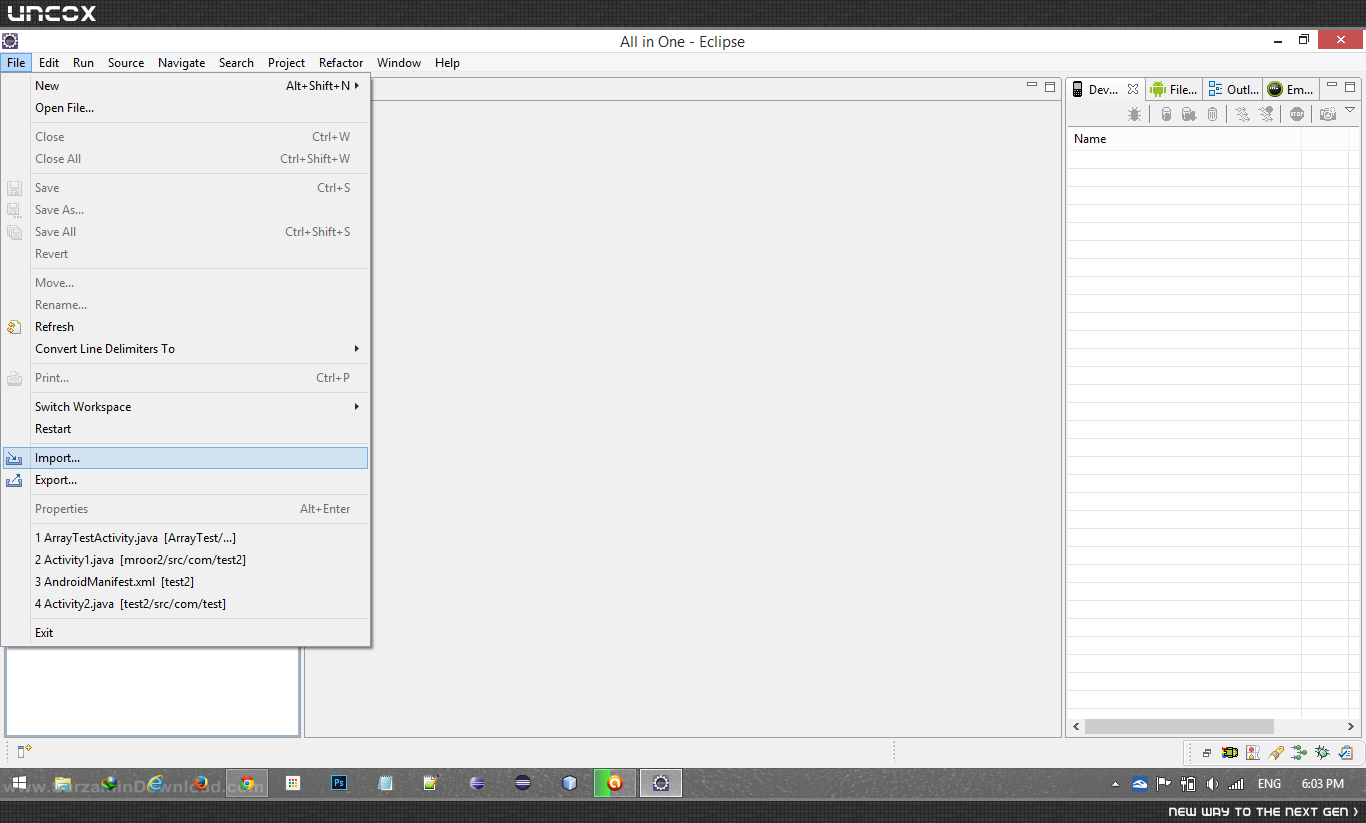Maximize the editor area
Image resolution: width=1366 pixels, height=823 pixels.
coord(1050,87)
